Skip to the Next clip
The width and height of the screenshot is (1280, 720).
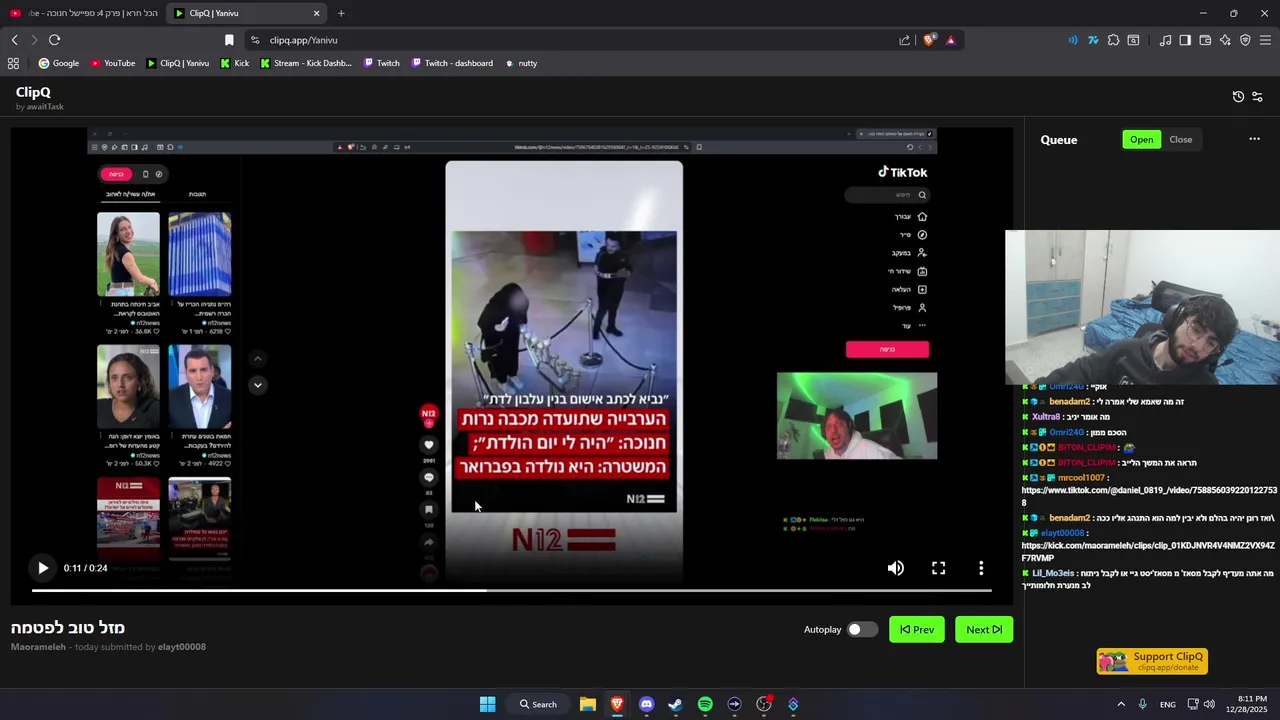(x=984, y=630)
